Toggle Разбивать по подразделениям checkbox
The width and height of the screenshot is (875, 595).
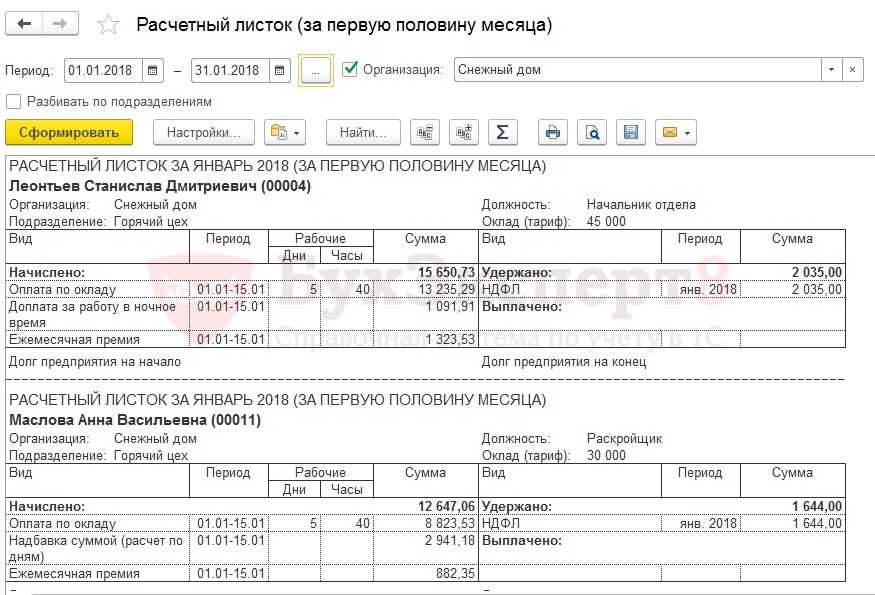point(13,102)
